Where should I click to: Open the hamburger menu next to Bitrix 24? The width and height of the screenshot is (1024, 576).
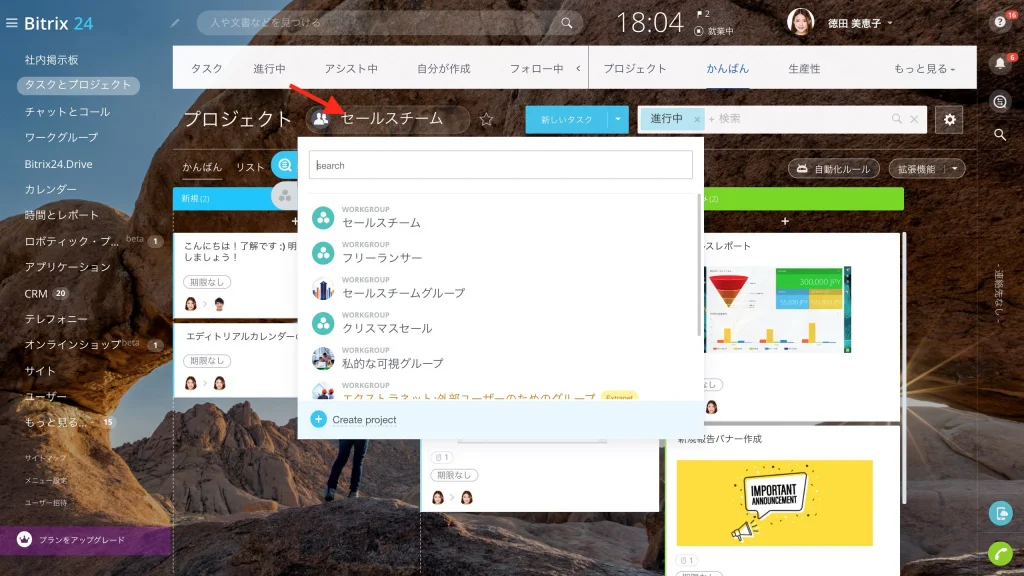click(x=12, y=23)
